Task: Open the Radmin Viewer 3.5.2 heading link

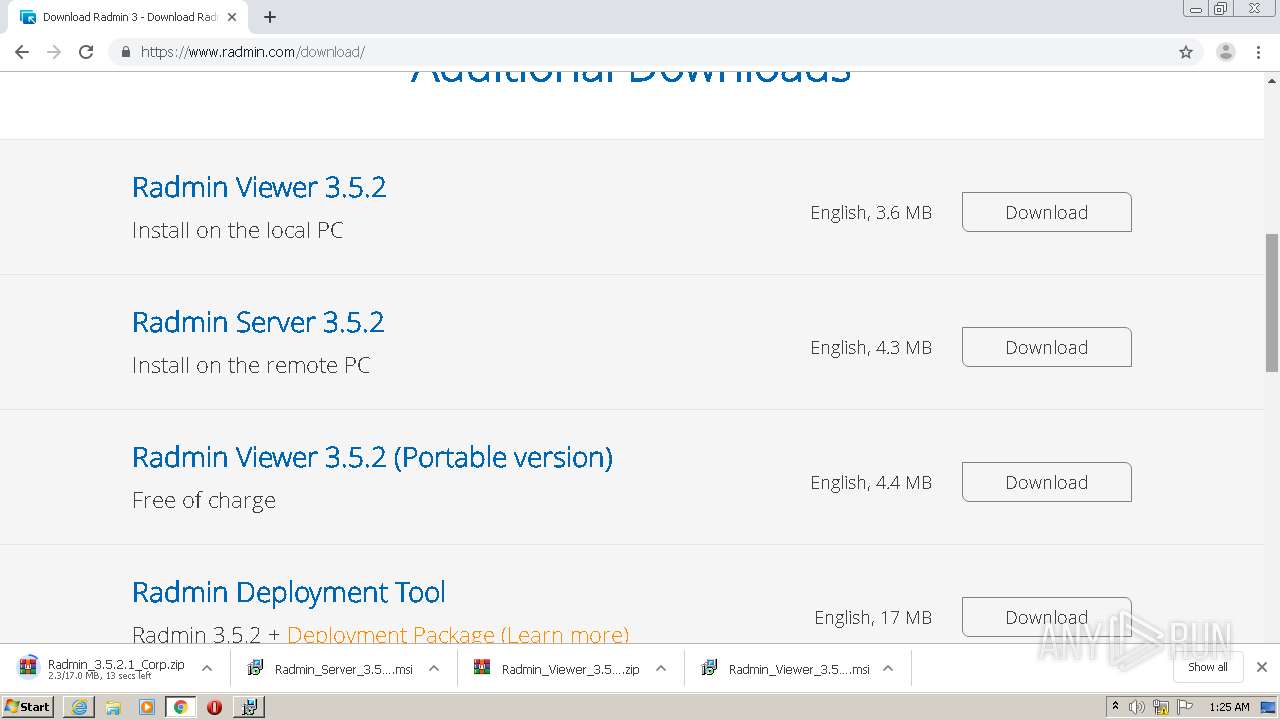Action: [259, 187]
